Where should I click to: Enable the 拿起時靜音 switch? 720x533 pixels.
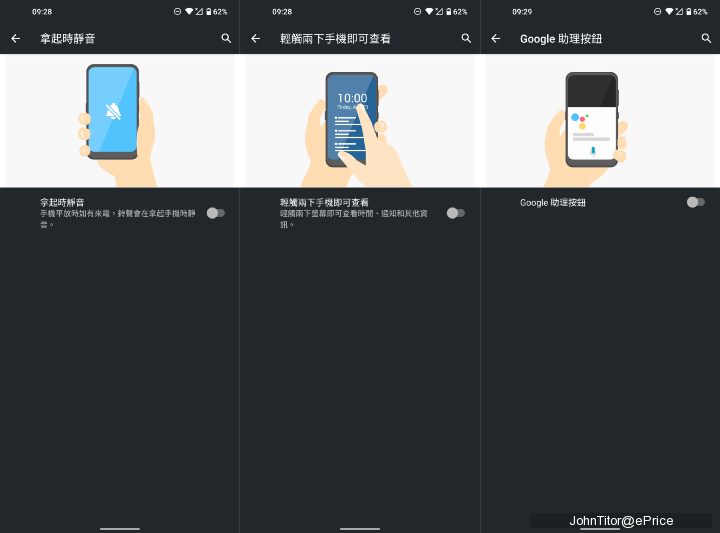tap(216, 213)
